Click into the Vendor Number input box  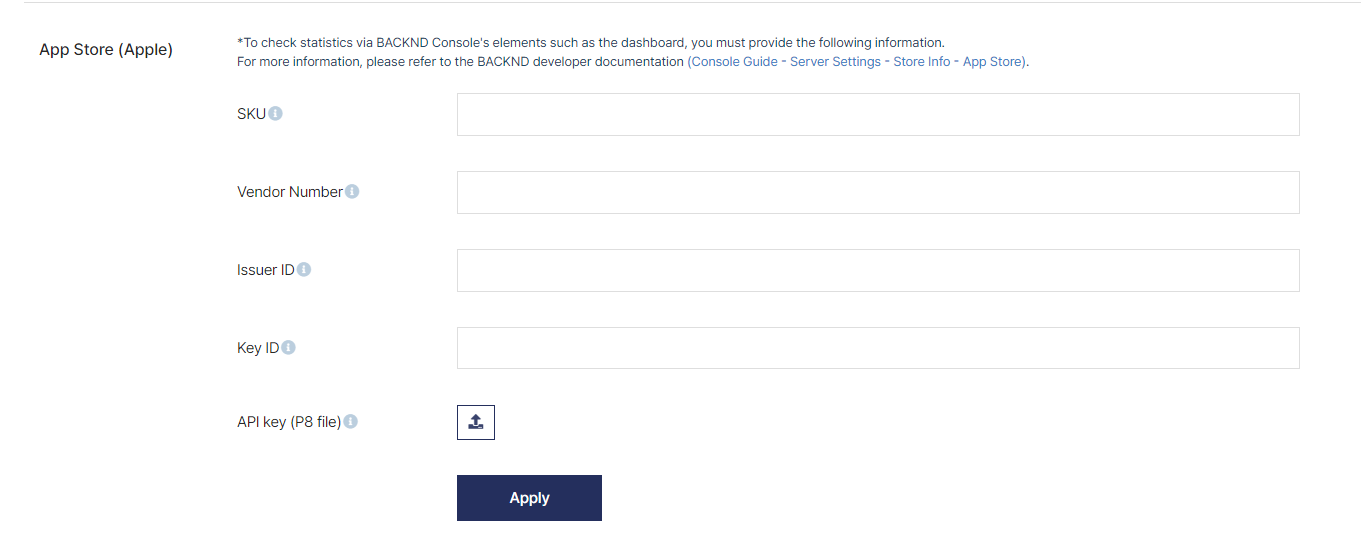coord(878,192)
